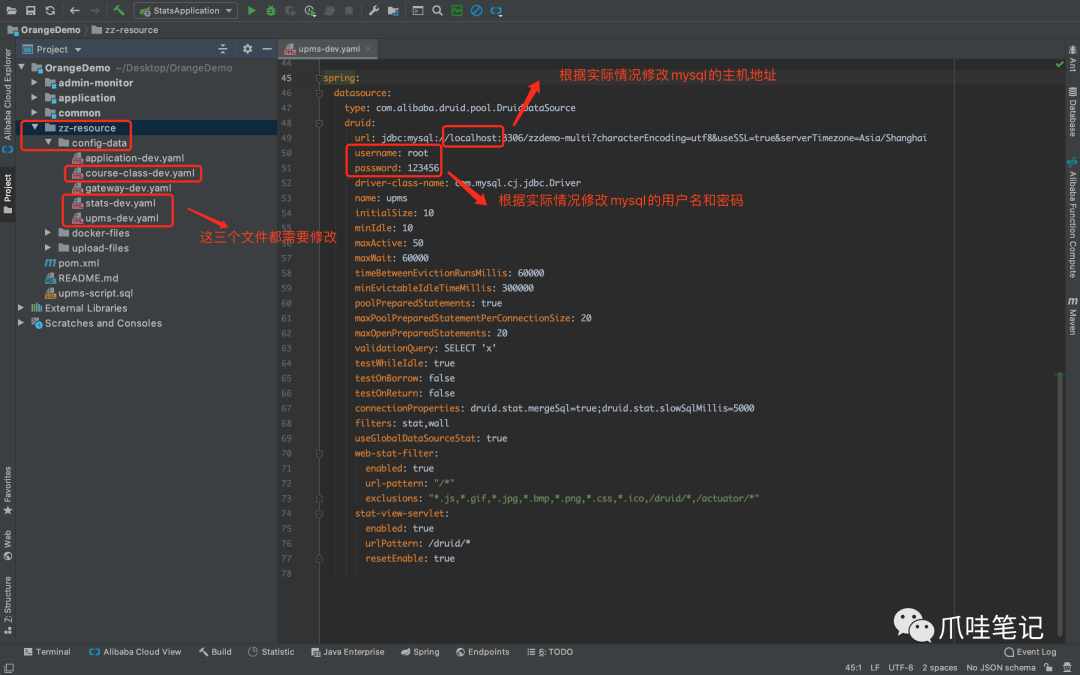Click Run with Coverage icon
The width and height of the screenshot is (1080, 675).
click(290, 10)
